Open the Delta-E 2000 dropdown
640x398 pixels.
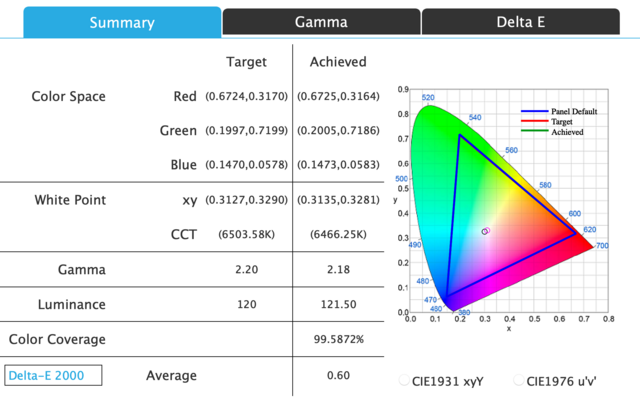tap(53, 375)
